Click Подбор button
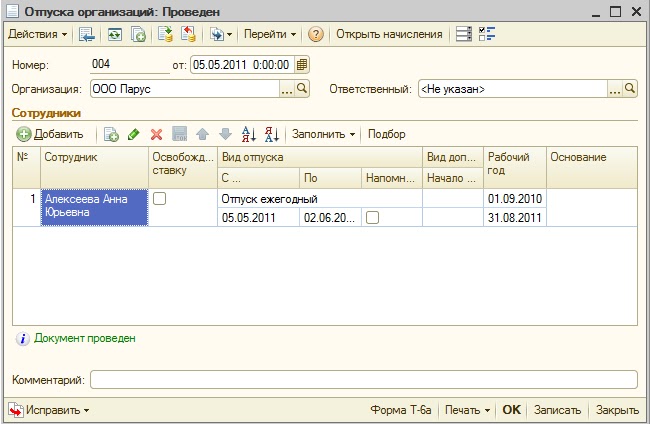650x424 pixels. 387,134
